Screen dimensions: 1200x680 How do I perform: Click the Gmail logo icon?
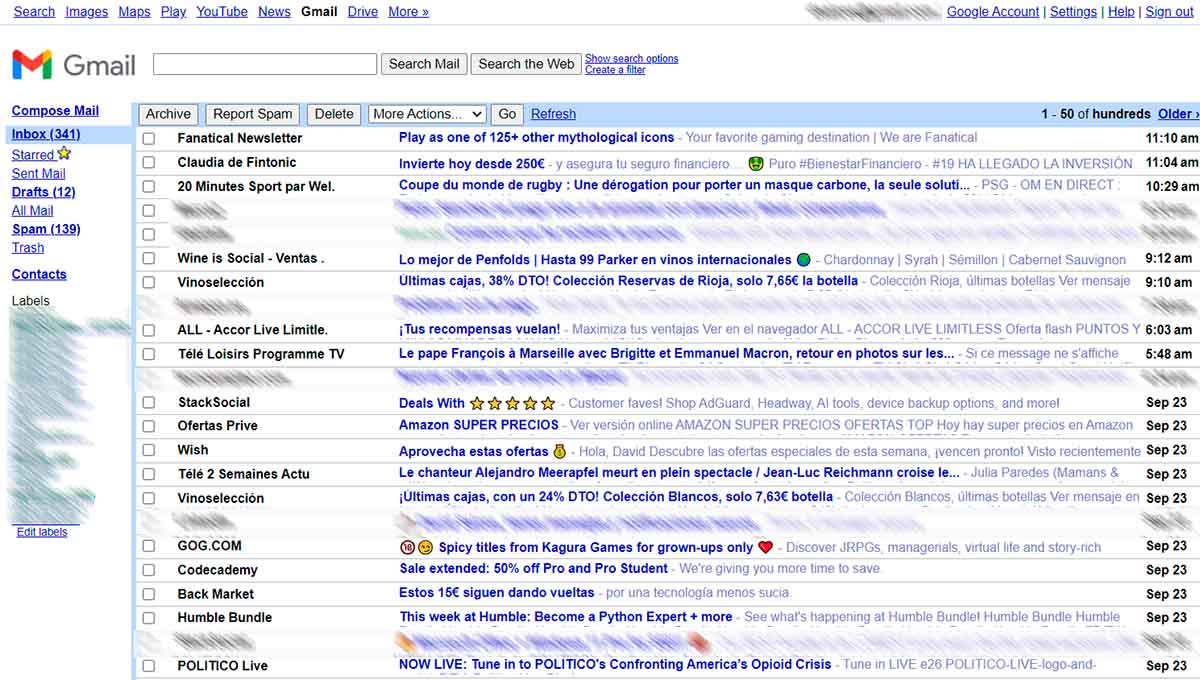pyautogui.click(x=31, y=65)
